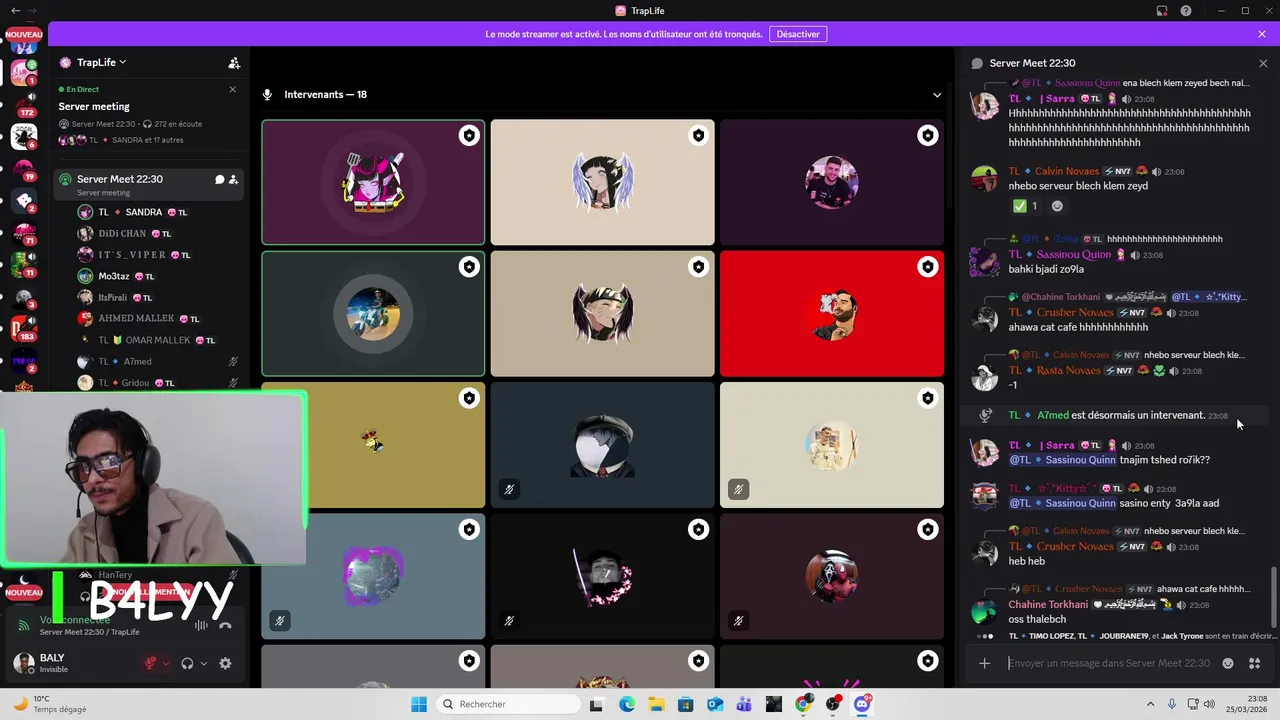
Task: Unmute the red microphone icon
Action: click(x=151, y=663)
